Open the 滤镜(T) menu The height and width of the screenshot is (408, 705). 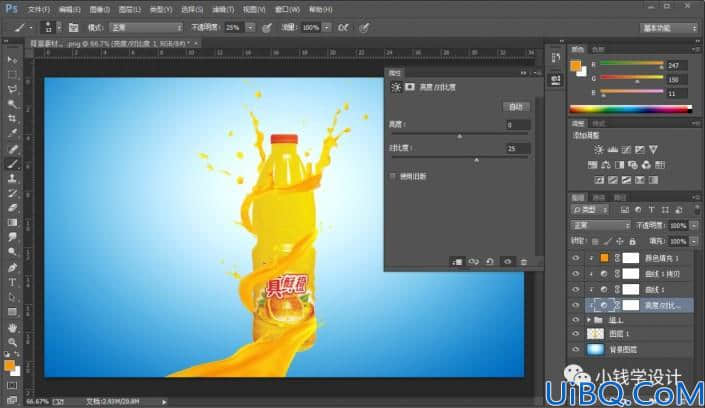tap(223, 9)
